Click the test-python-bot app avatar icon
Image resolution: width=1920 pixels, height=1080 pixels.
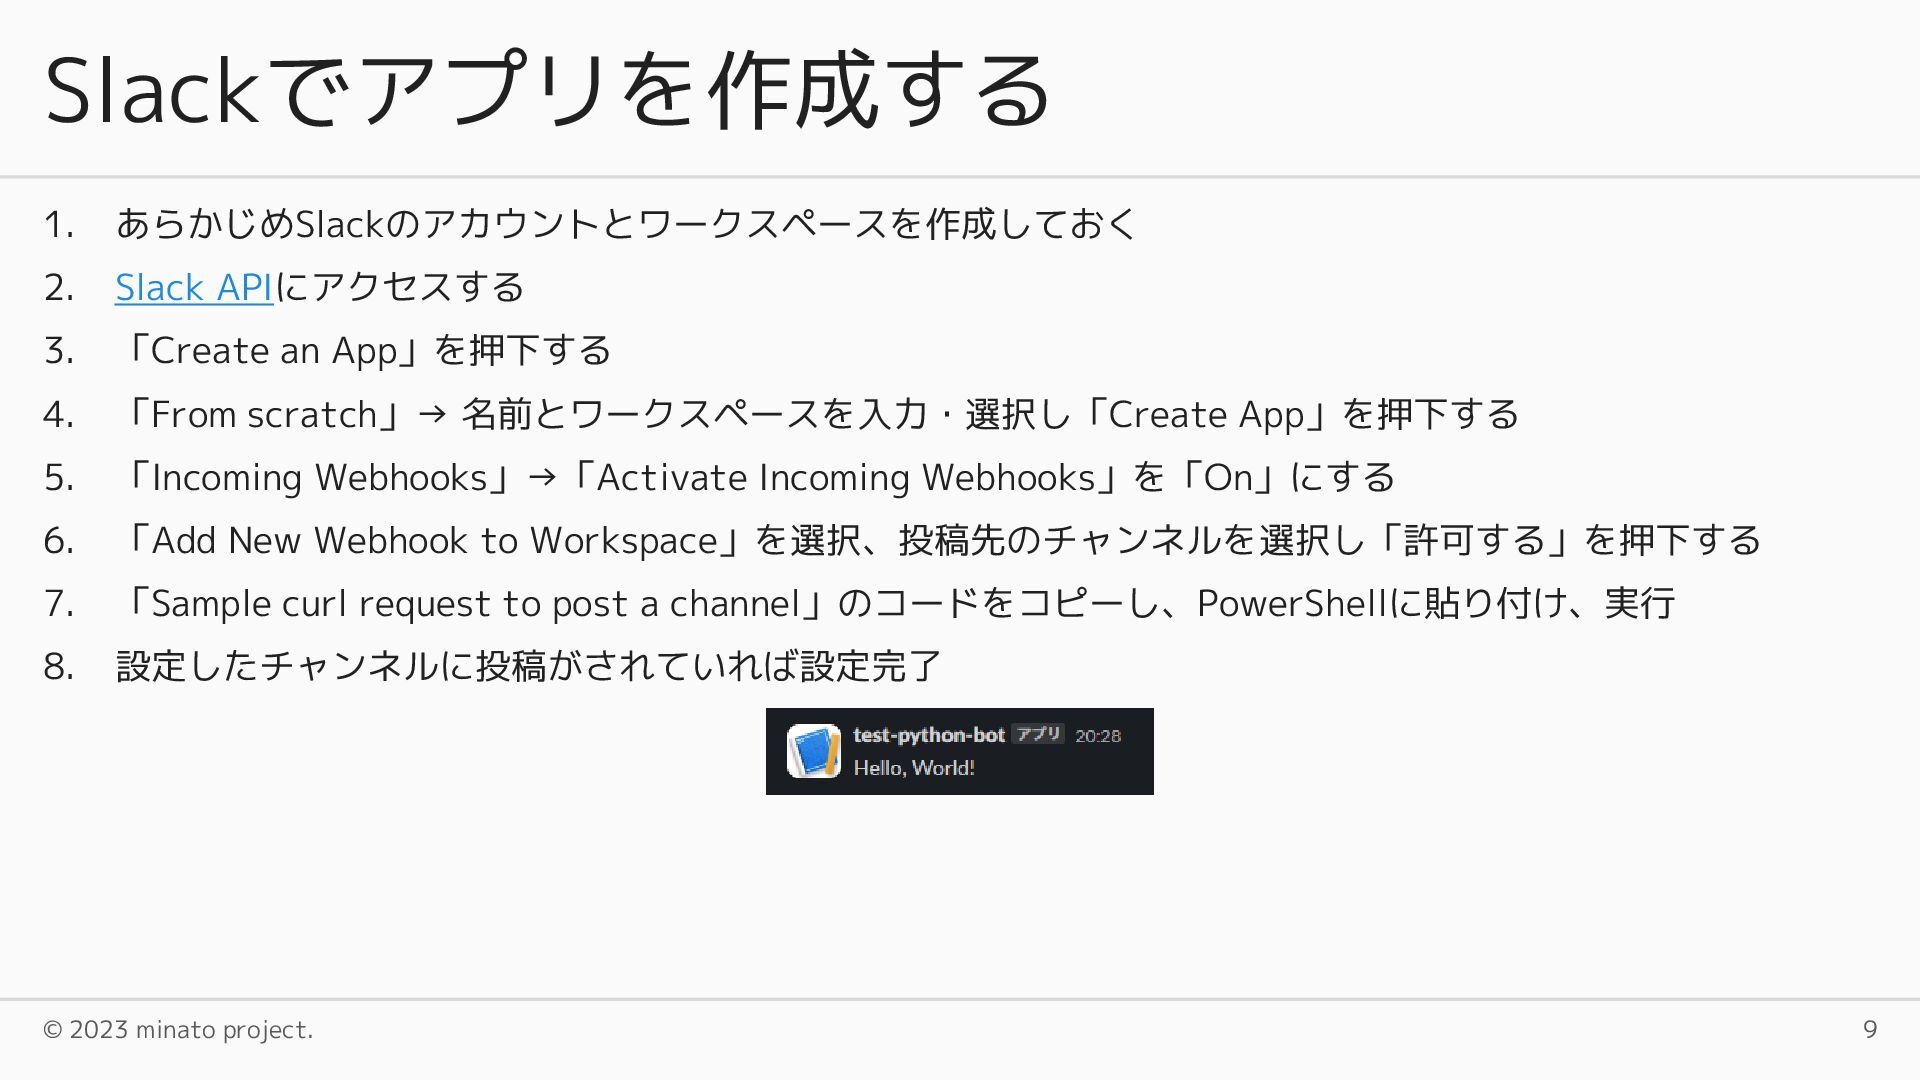813,751
